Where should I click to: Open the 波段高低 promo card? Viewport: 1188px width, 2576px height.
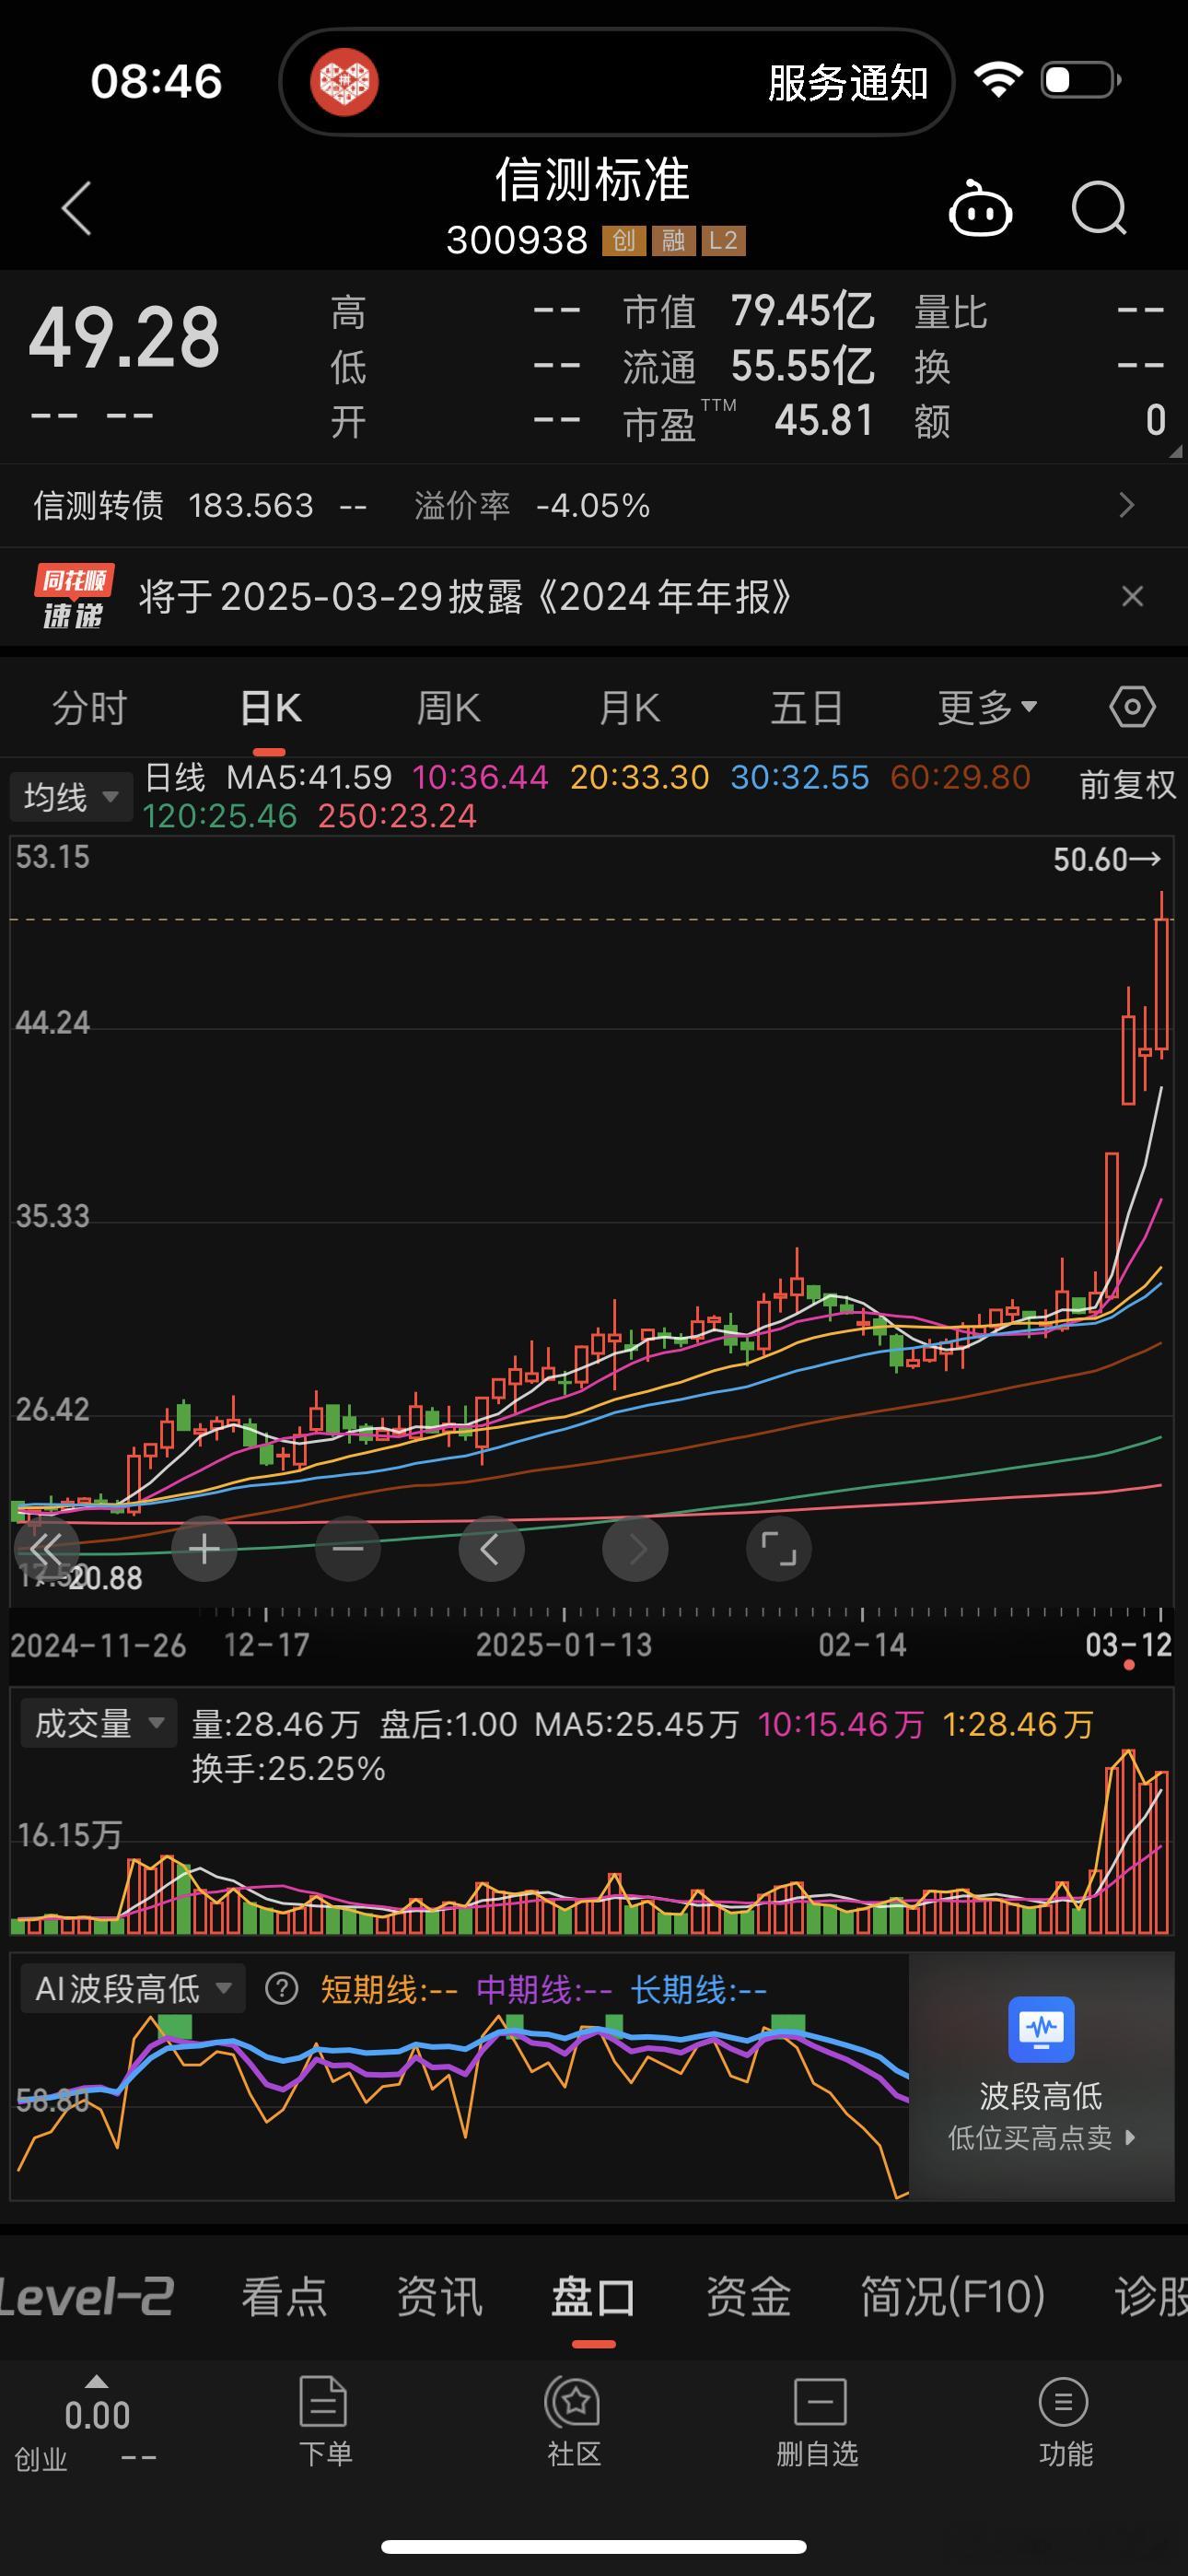[1041, 2076]
